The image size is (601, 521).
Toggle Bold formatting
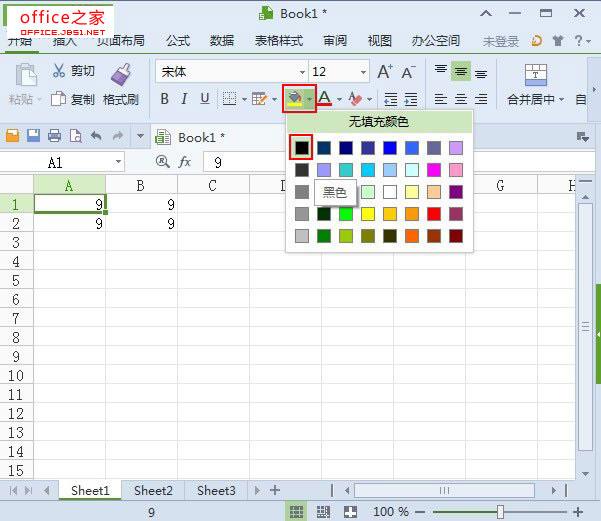164,99
